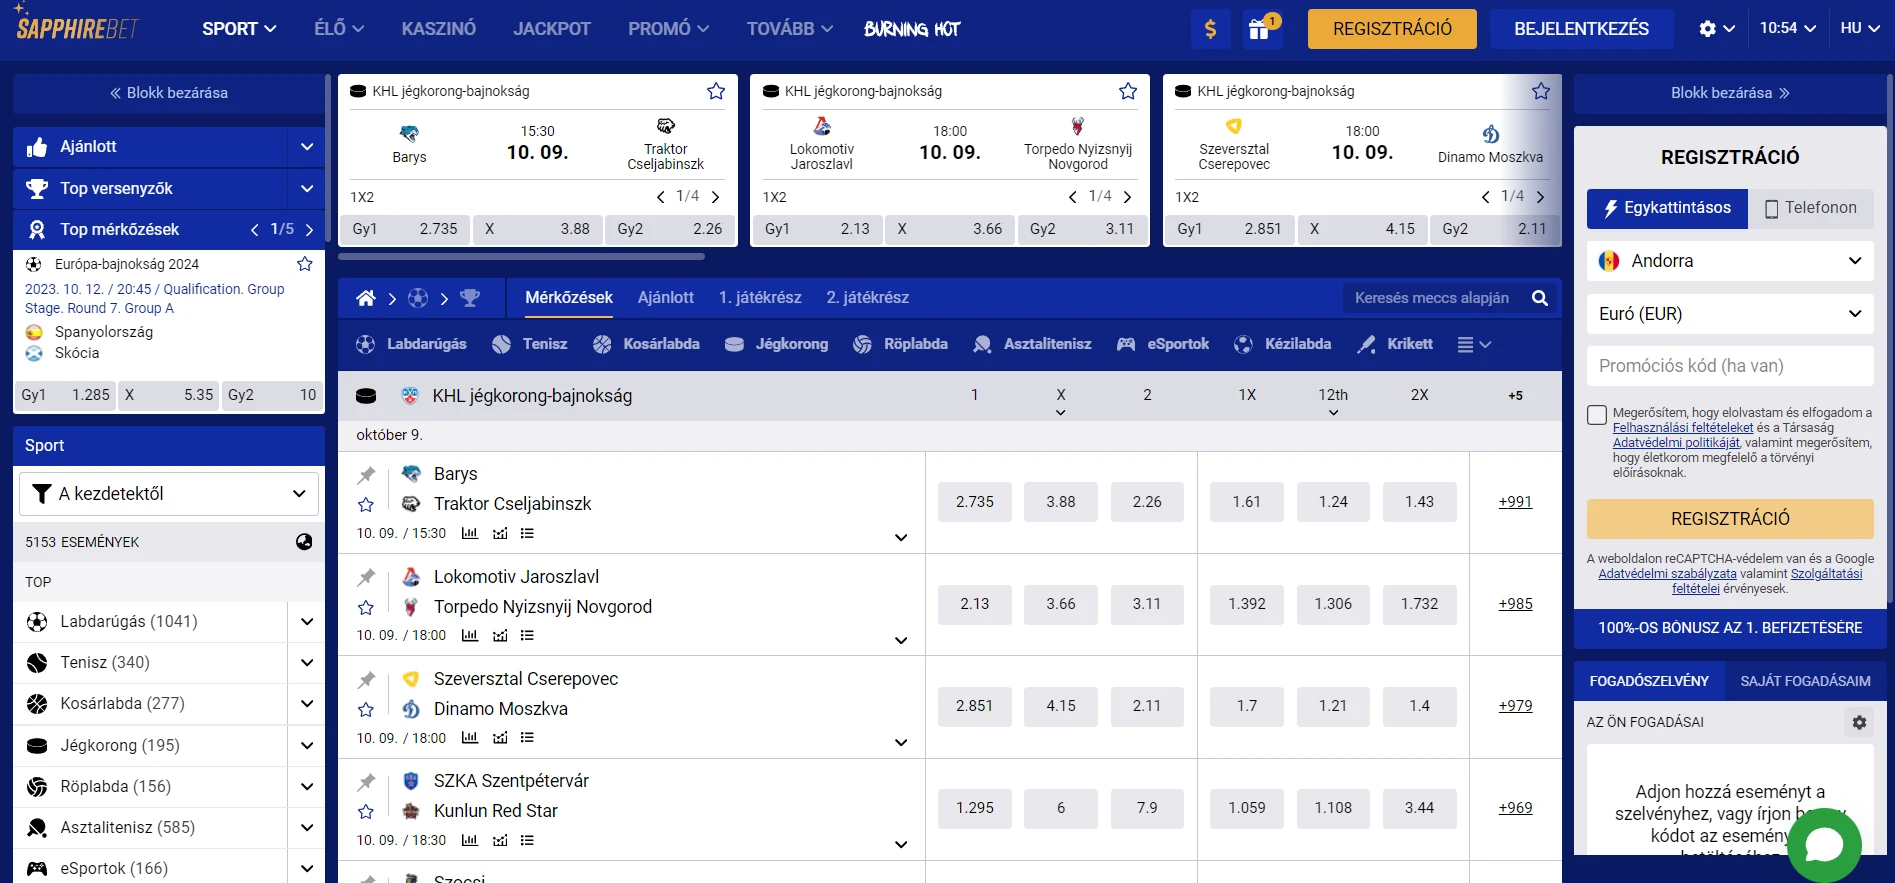
Task: Open +991 more markets link
Action: click(1515, 502)
